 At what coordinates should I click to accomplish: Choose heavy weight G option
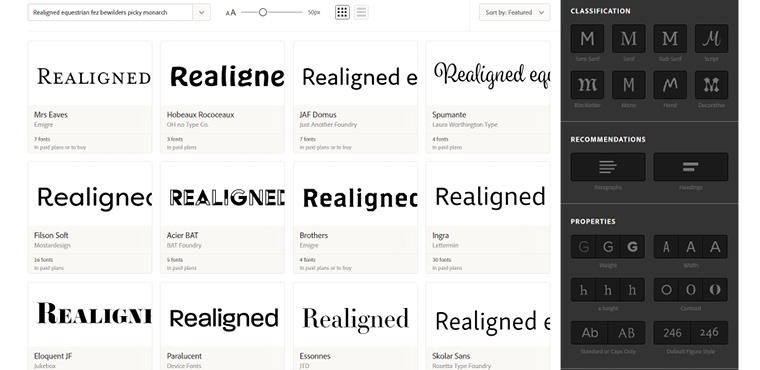click(x=633, y=247)
